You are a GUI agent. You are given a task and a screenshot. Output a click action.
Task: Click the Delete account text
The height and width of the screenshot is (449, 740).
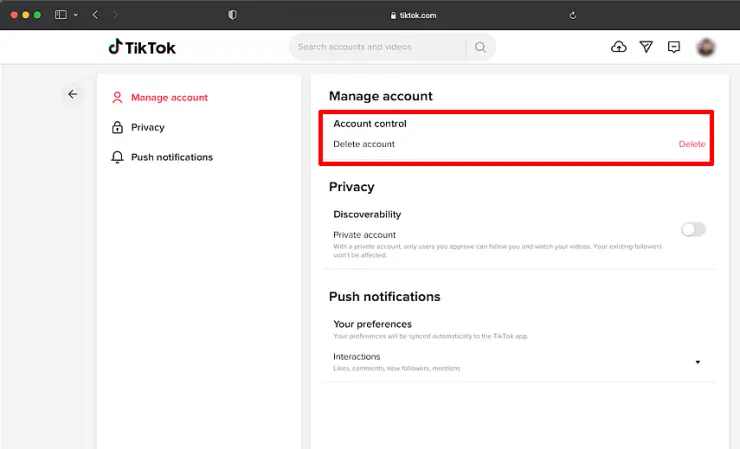pyautogui.click(x=364, y=144)
